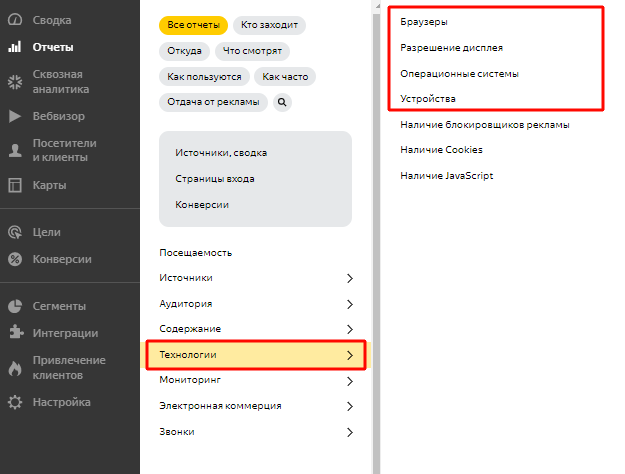Expand the Источники submenu chevron

point(349,278)
